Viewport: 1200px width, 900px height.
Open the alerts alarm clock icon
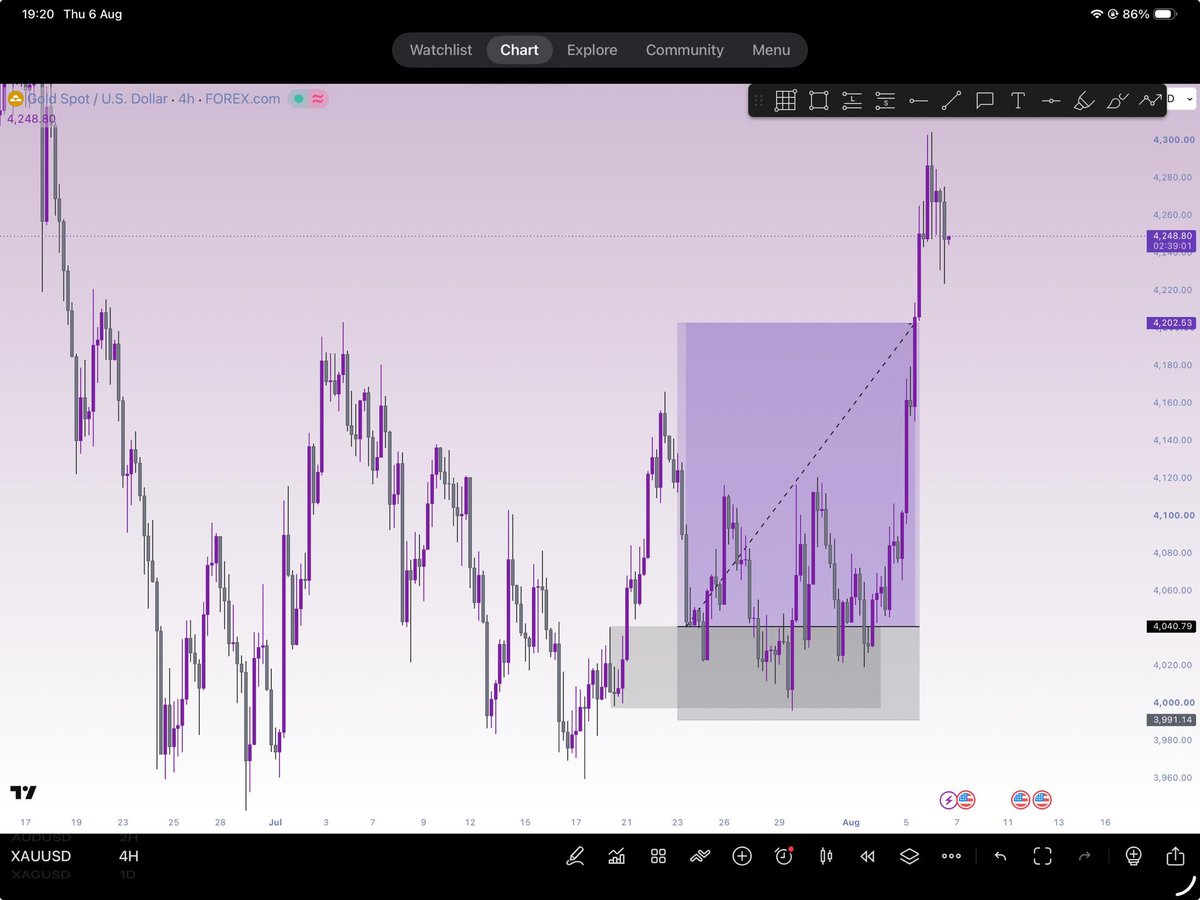[x=784, y=856]
